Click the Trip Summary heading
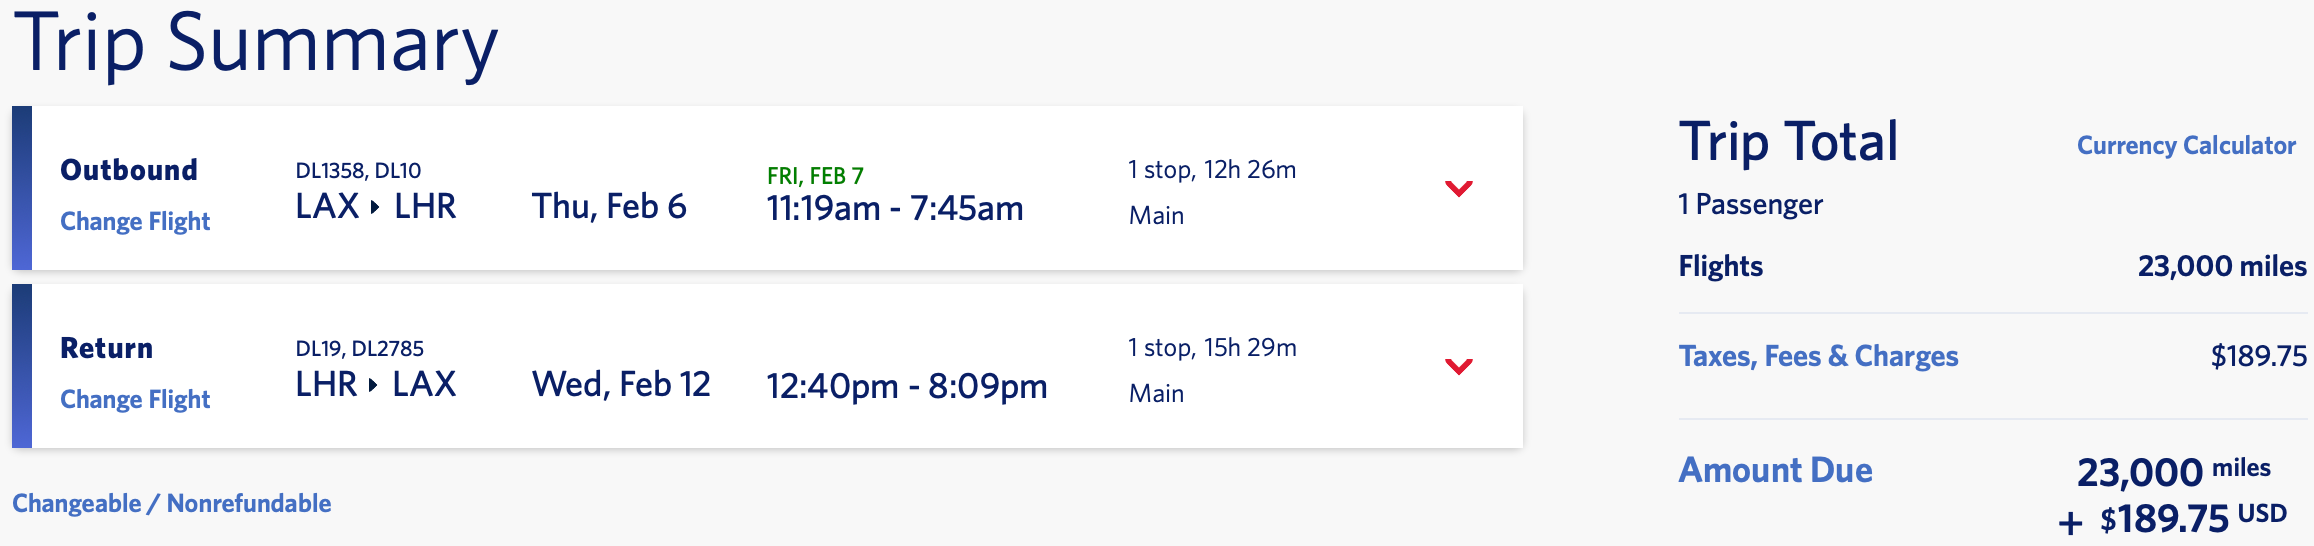 [x=255, y=45]
